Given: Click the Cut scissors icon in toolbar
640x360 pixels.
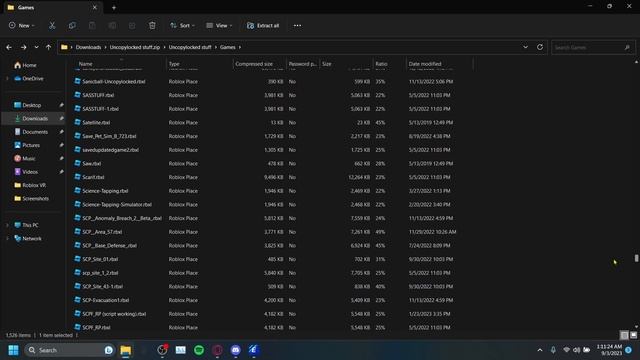Looking at the screenshot, I should click(52, 25).
